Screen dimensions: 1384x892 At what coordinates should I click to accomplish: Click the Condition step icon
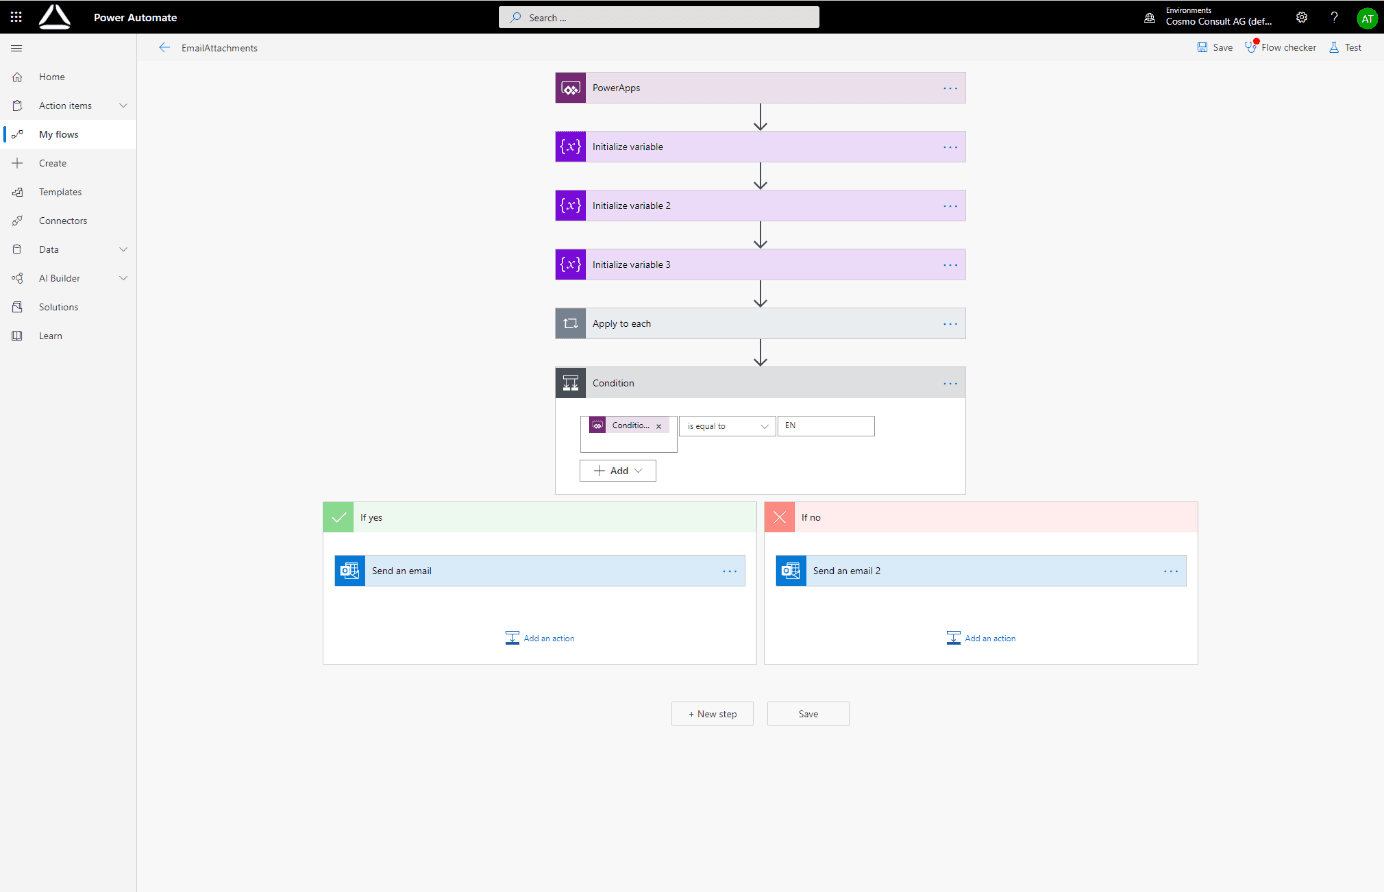pos(571,383)
